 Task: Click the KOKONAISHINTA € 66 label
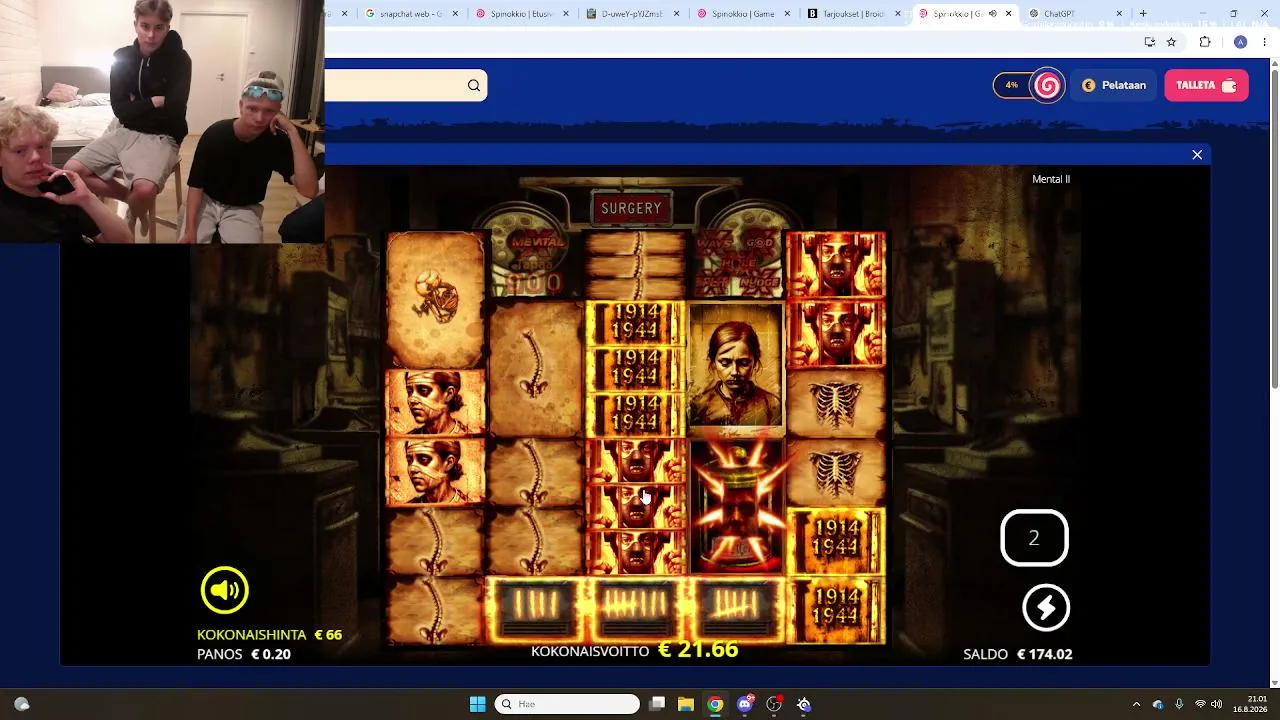(x=269, y=635)
